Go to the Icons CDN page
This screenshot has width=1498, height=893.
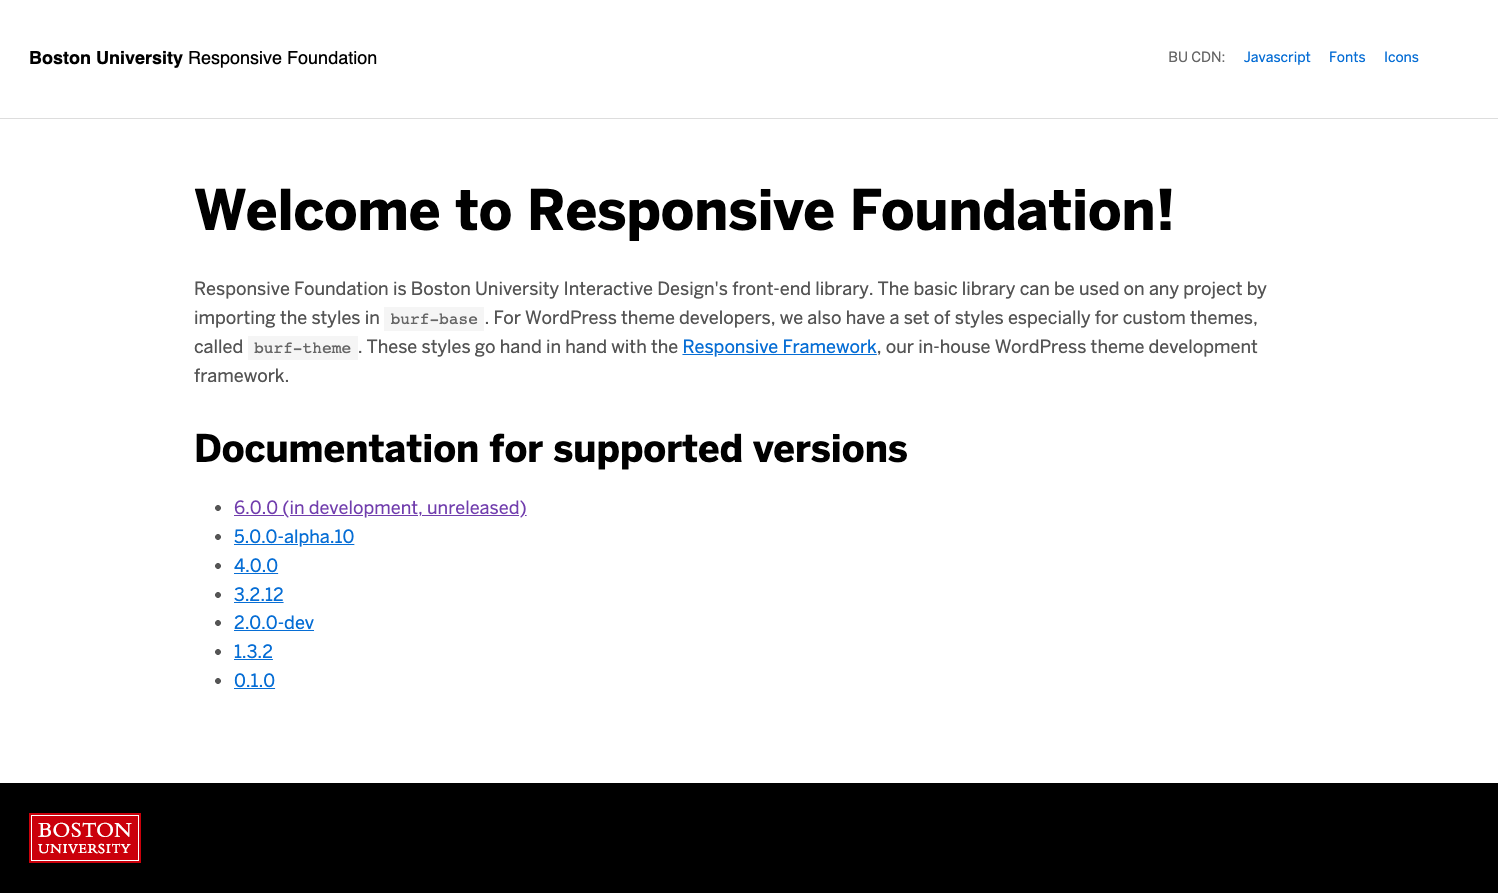point(1400,57)
